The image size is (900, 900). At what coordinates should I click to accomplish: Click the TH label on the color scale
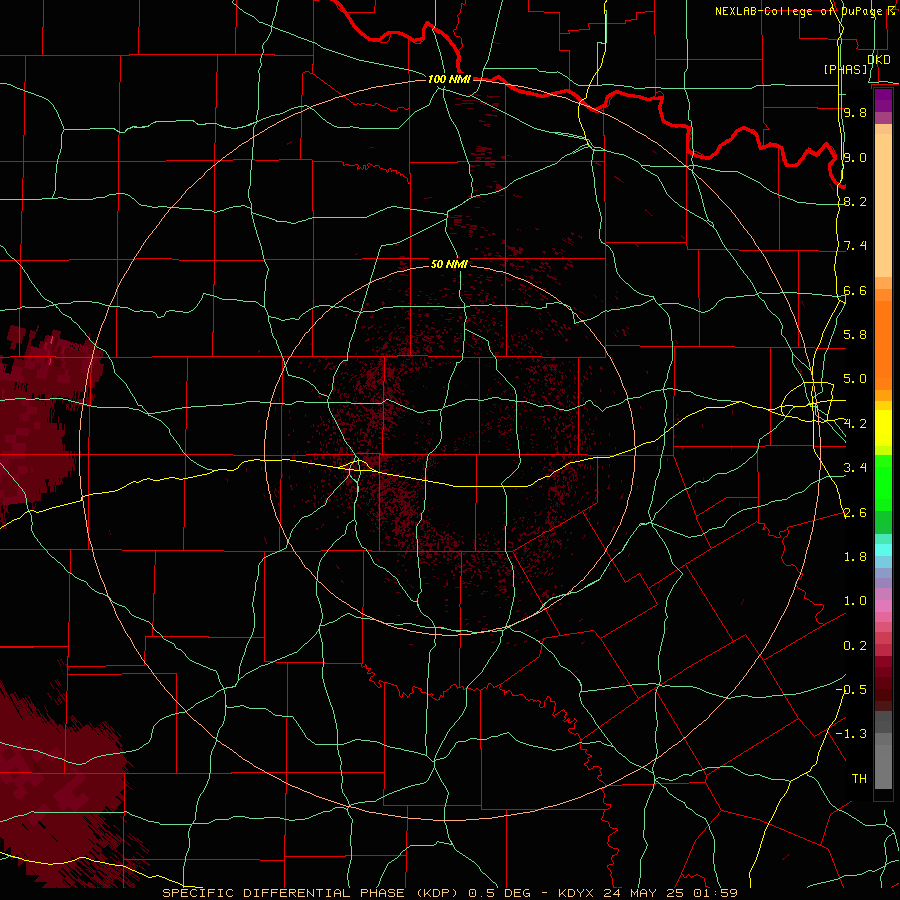click(859, 779)
